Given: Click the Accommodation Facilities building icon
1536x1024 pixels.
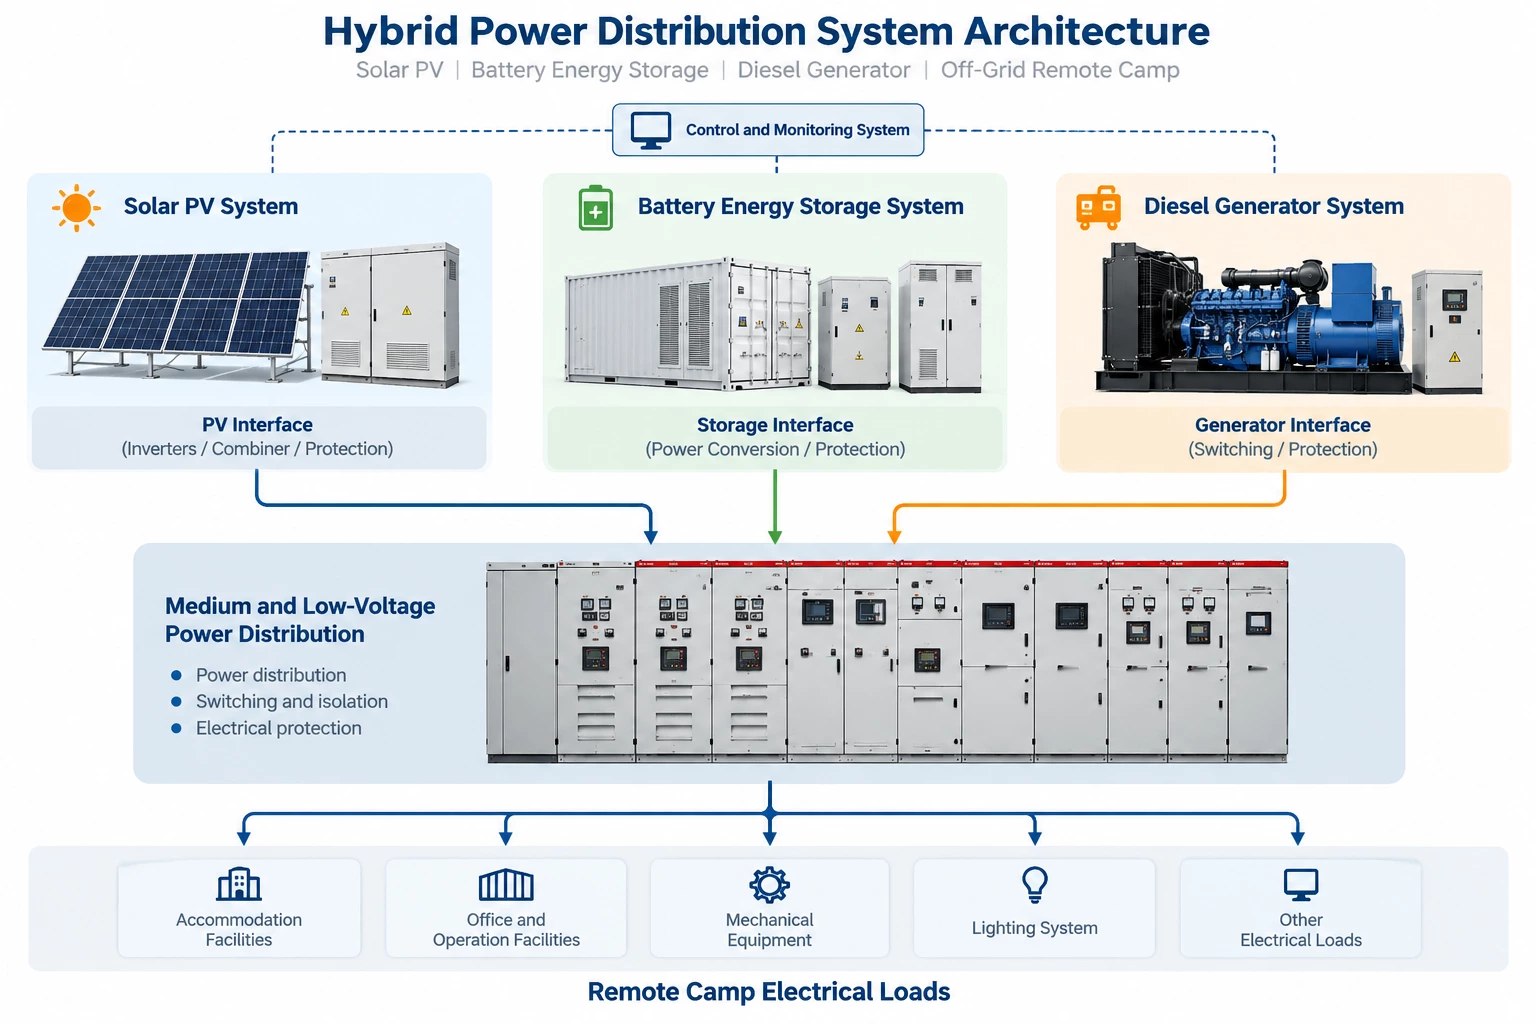Looking at the screenshot, I should point(239,884).
